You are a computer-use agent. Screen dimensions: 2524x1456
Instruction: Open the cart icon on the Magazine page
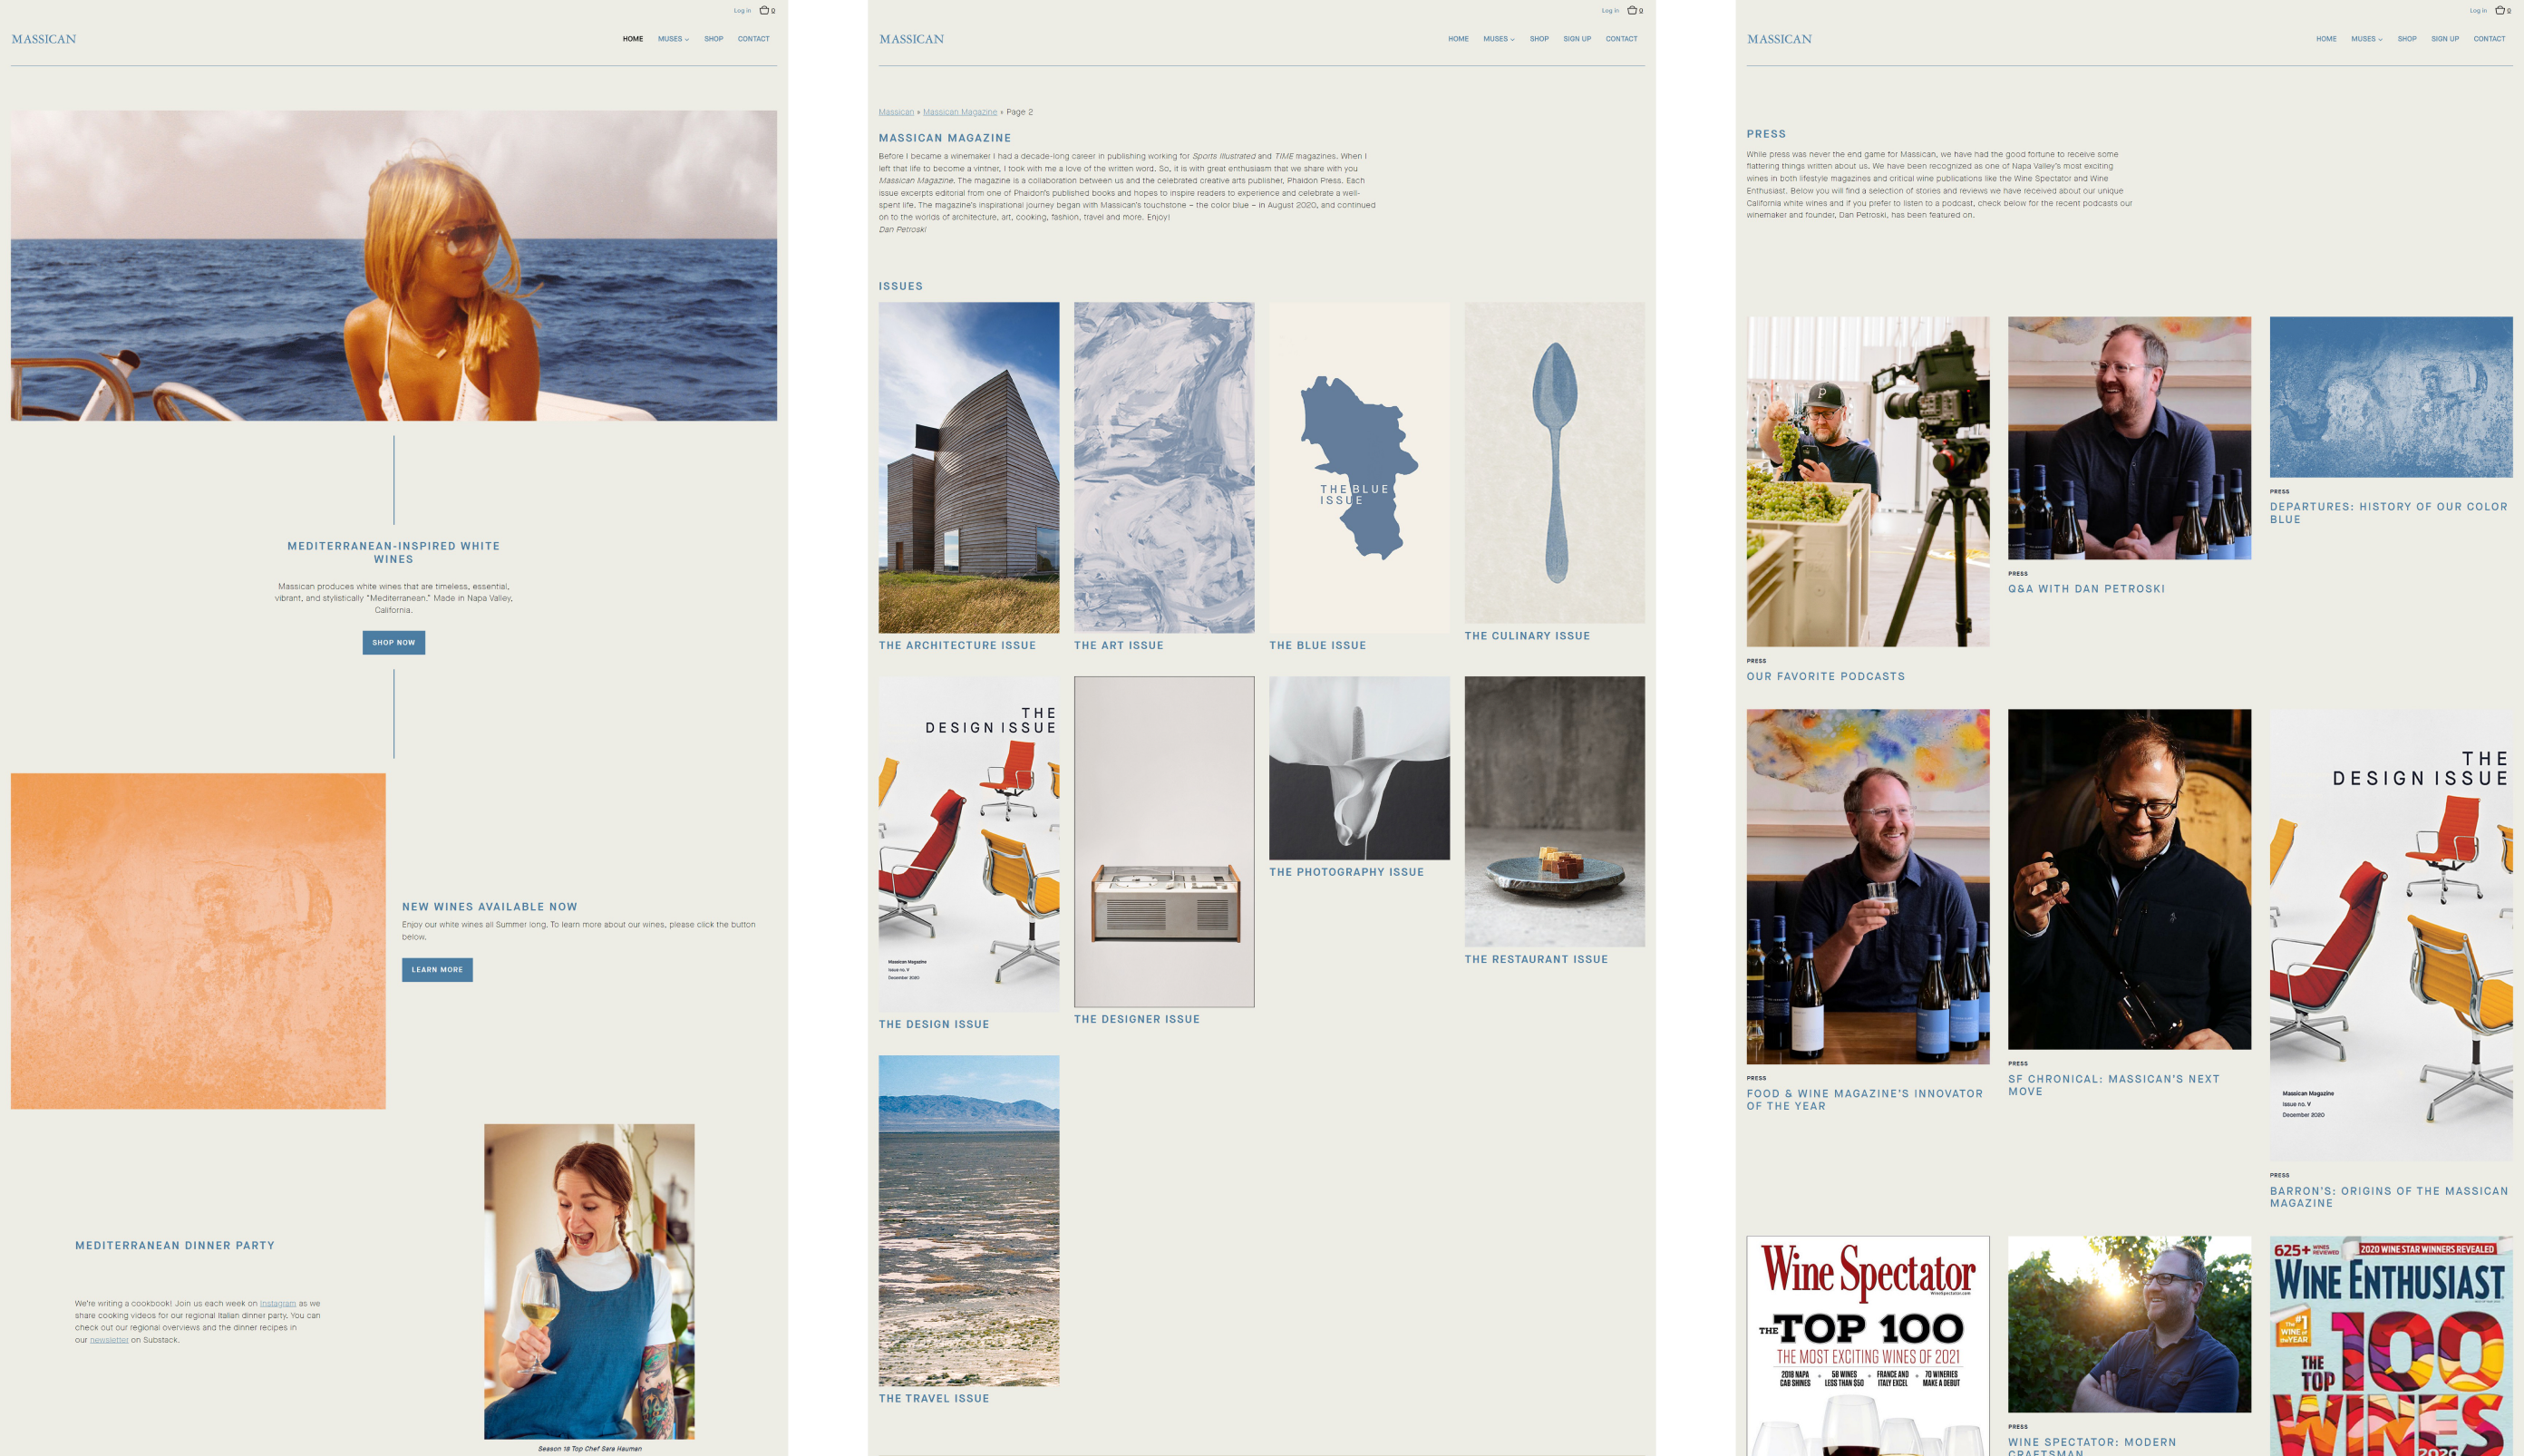tap(1634, 11)
